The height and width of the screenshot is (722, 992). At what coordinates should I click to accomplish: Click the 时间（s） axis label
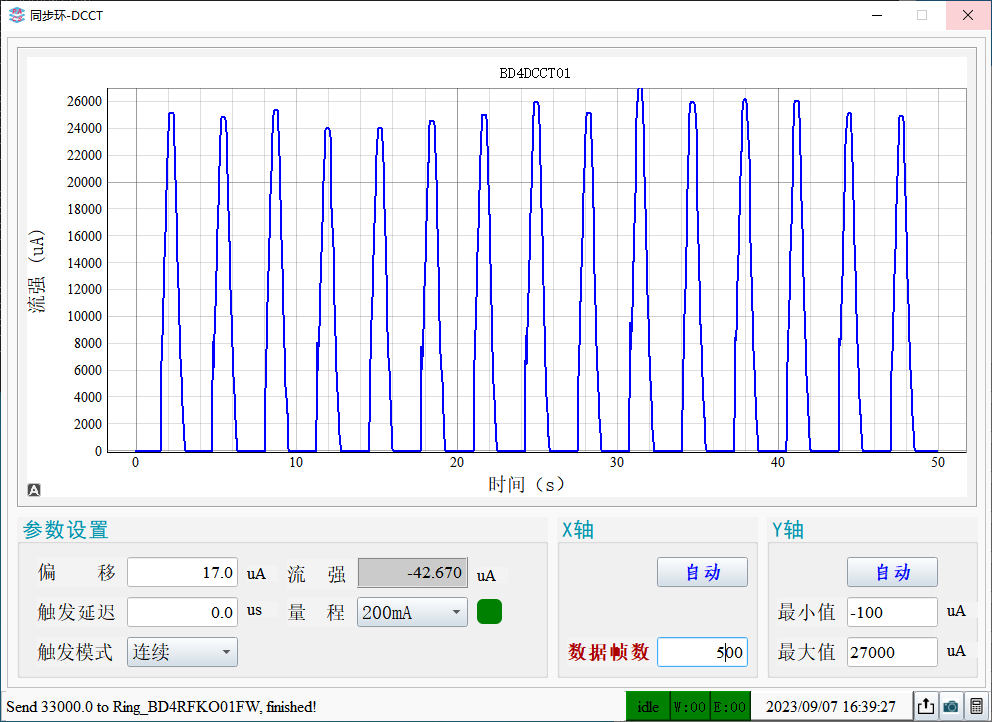click(526, 484)
